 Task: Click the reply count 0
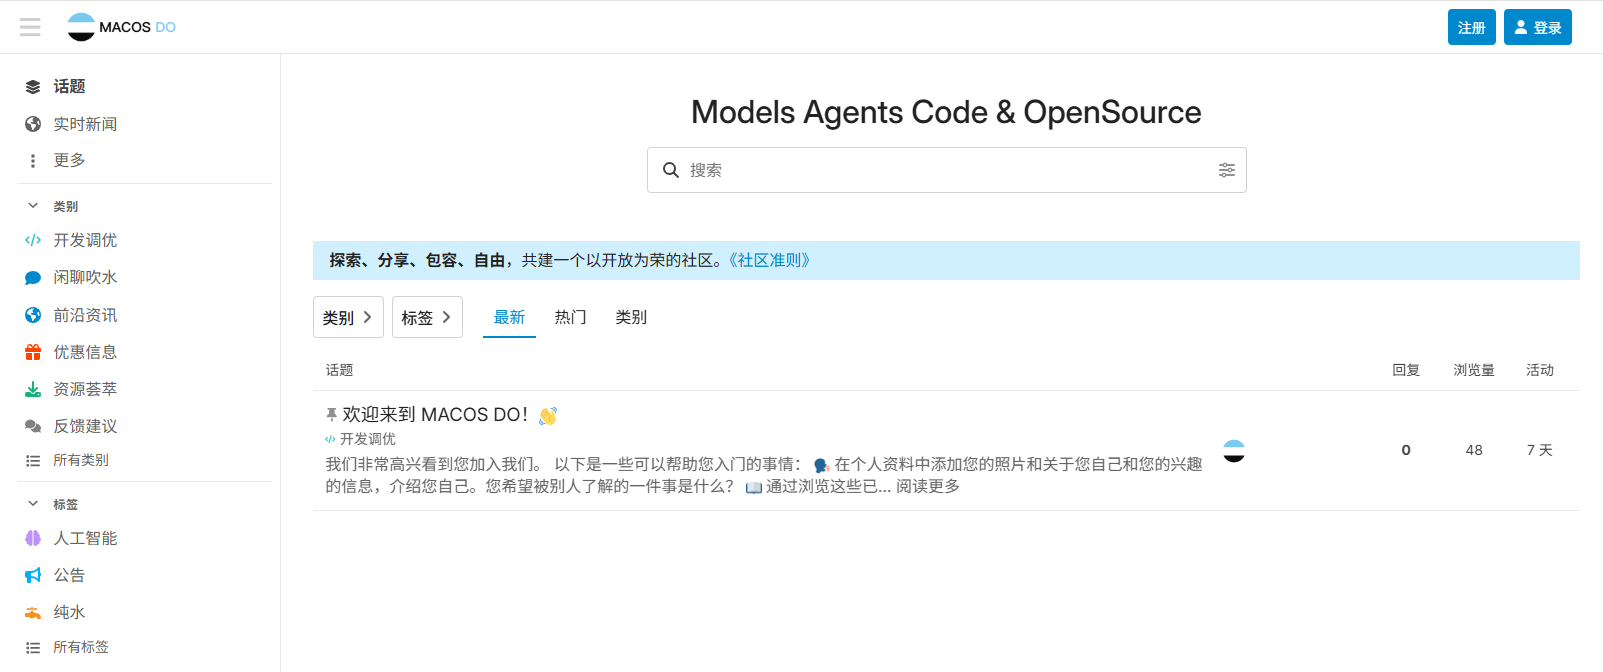1406,450
